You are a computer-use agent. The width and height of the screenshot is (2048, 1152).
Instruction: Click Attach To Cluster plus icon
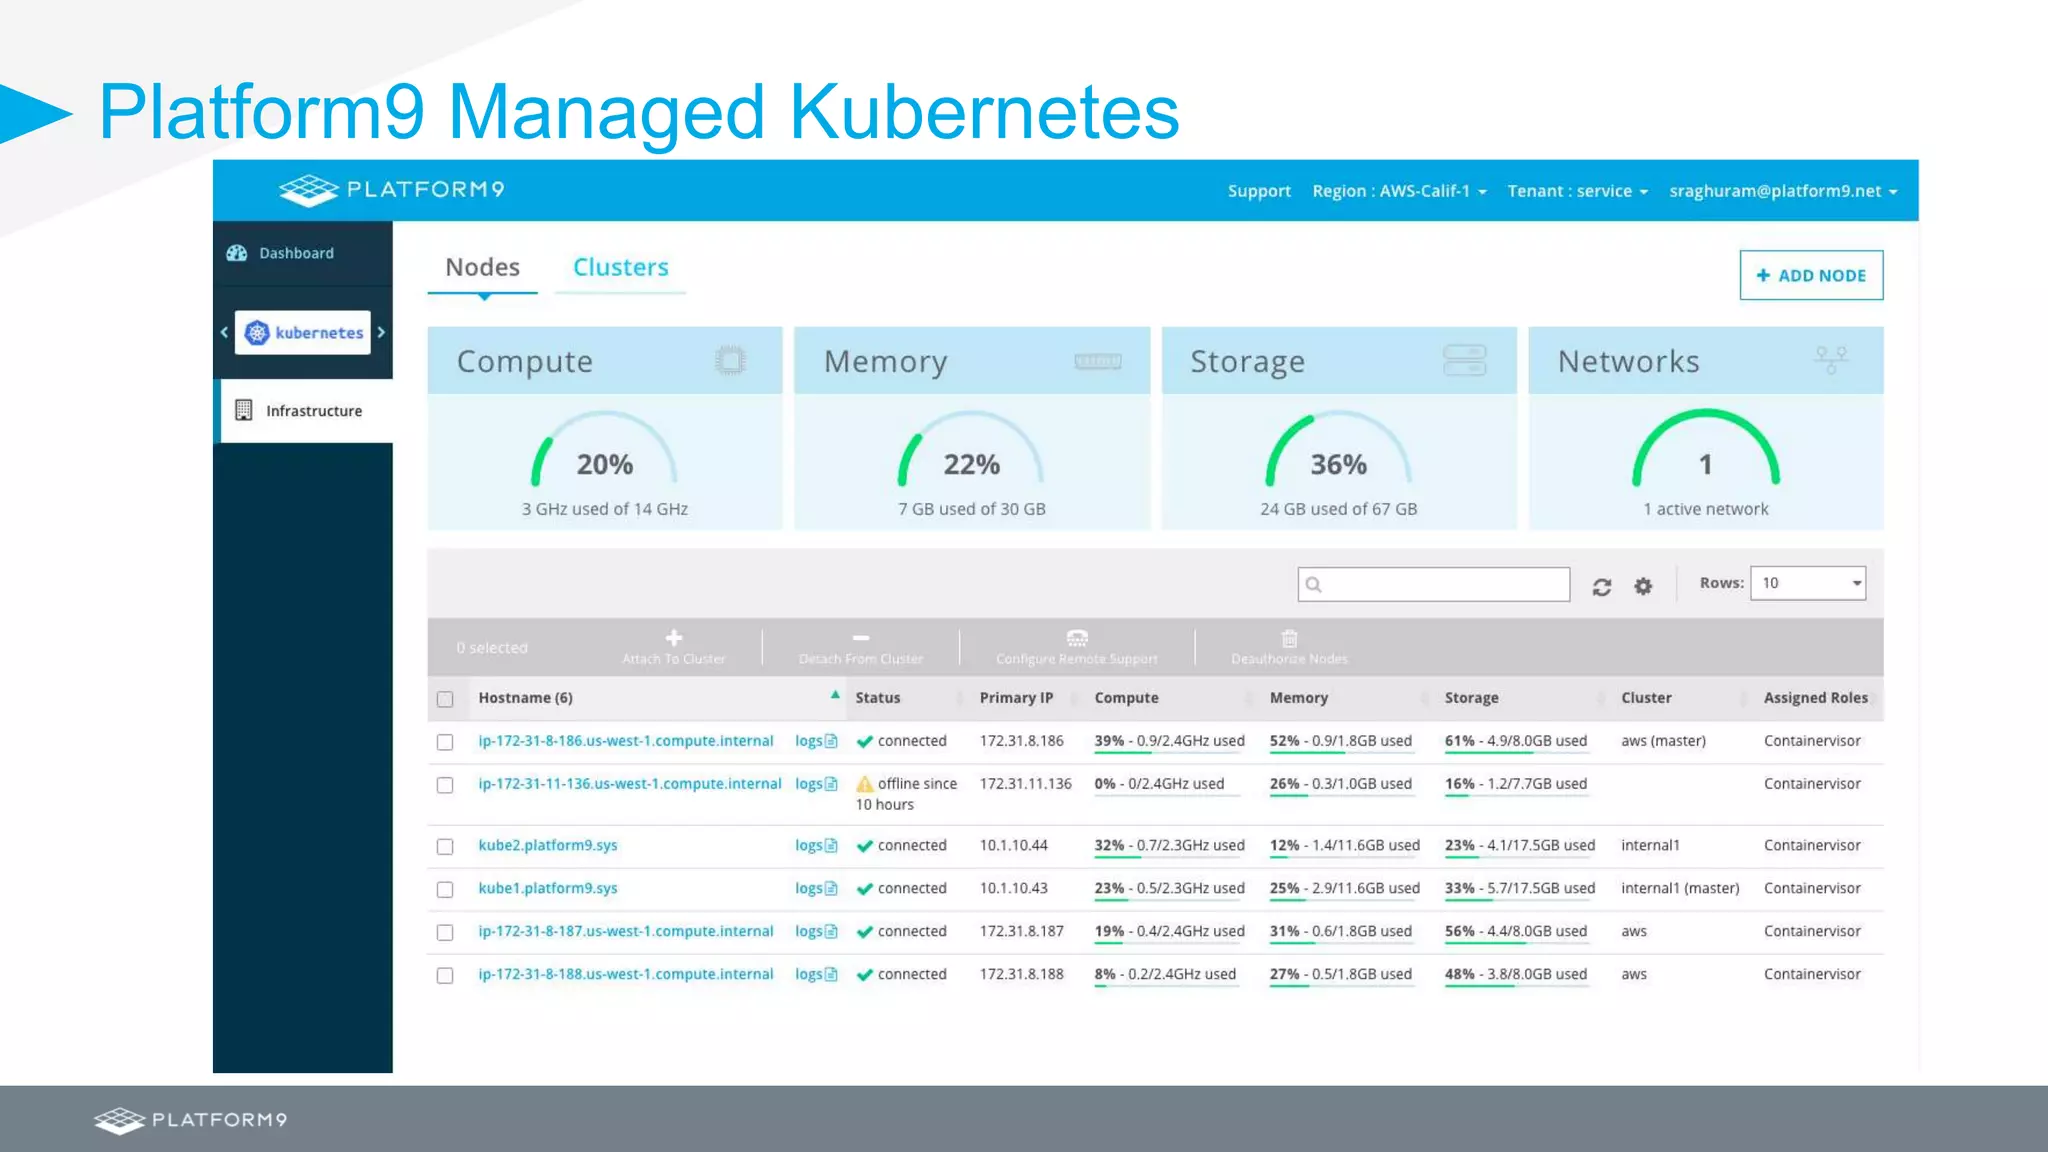pyautogui.click(x=674, y=638)
